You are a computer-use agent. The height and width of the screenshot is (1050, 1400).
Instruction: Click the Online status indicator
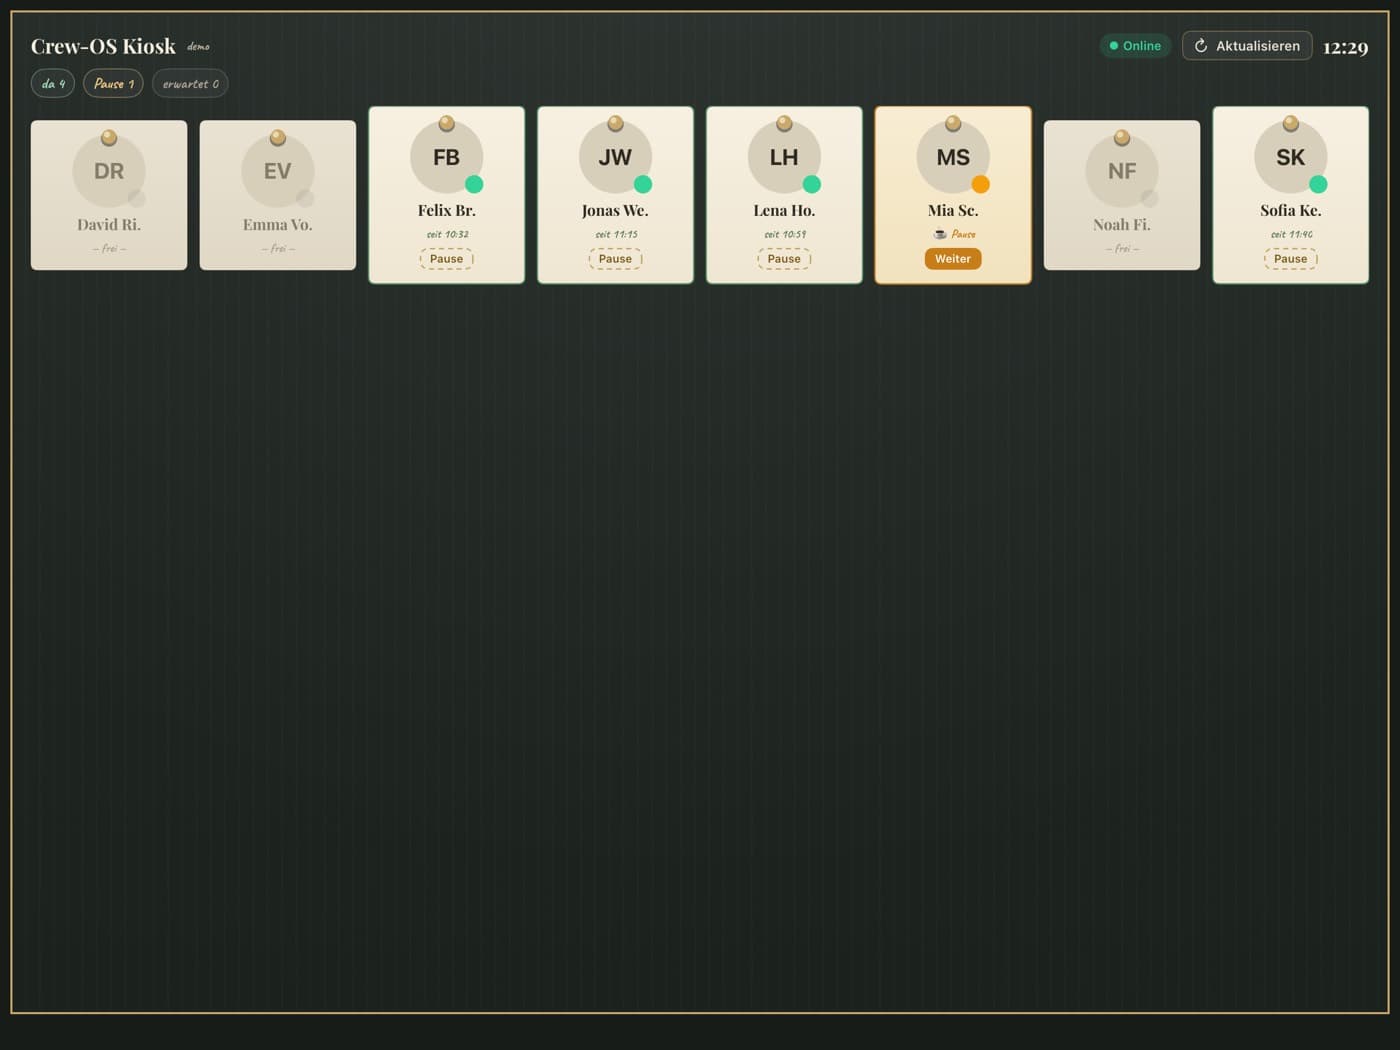click(1135, 46)
